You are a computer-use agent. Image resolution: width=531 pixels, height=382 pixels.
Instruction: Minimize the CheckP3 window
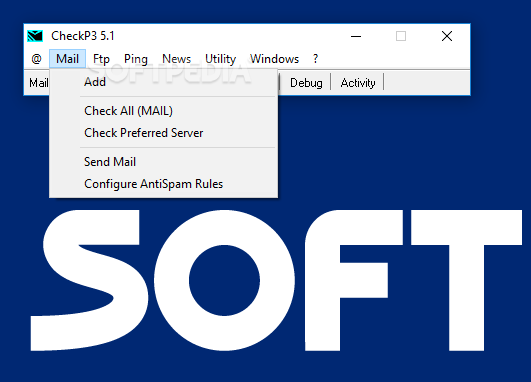[356, 36]
